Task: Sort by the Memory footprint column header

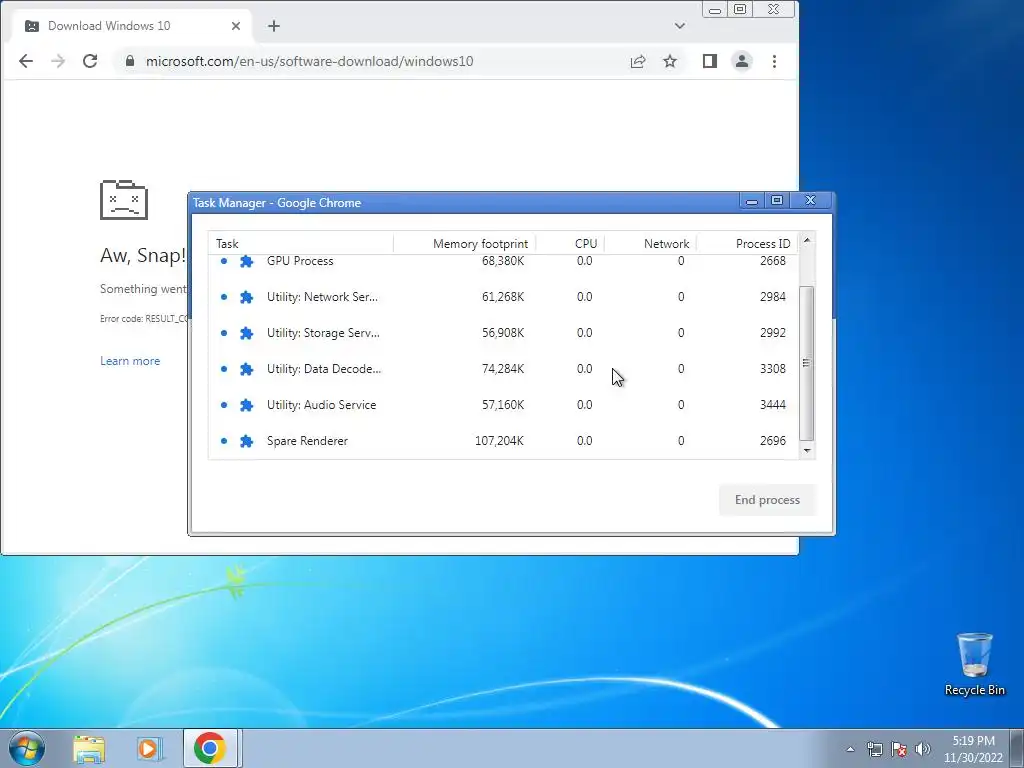Action: coord(465,244)
